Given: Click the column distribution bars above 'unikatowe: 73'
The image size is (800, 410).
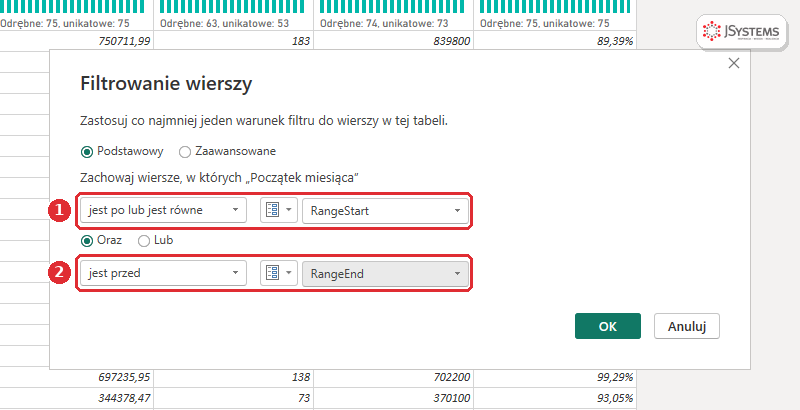Looking at the screenshot, I should pos(392,7).
